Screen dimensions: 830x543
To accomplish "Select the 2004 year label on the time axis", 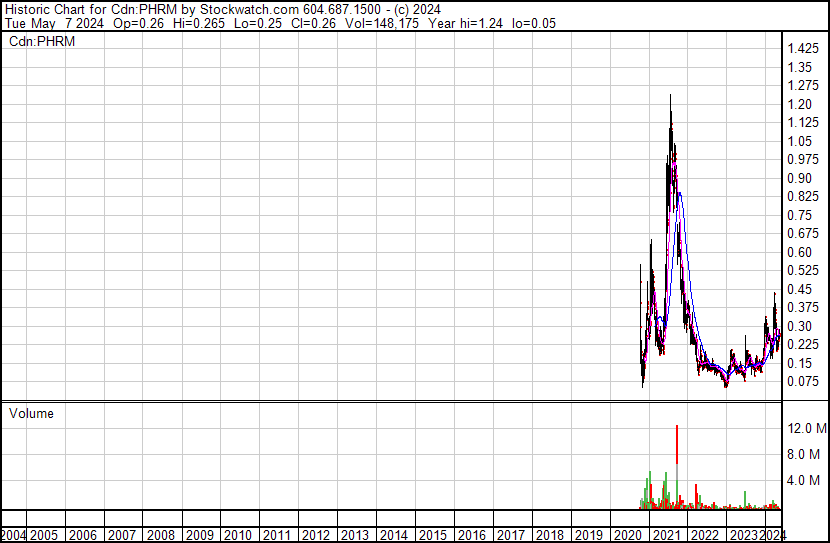I will click(x=14, y=535).
